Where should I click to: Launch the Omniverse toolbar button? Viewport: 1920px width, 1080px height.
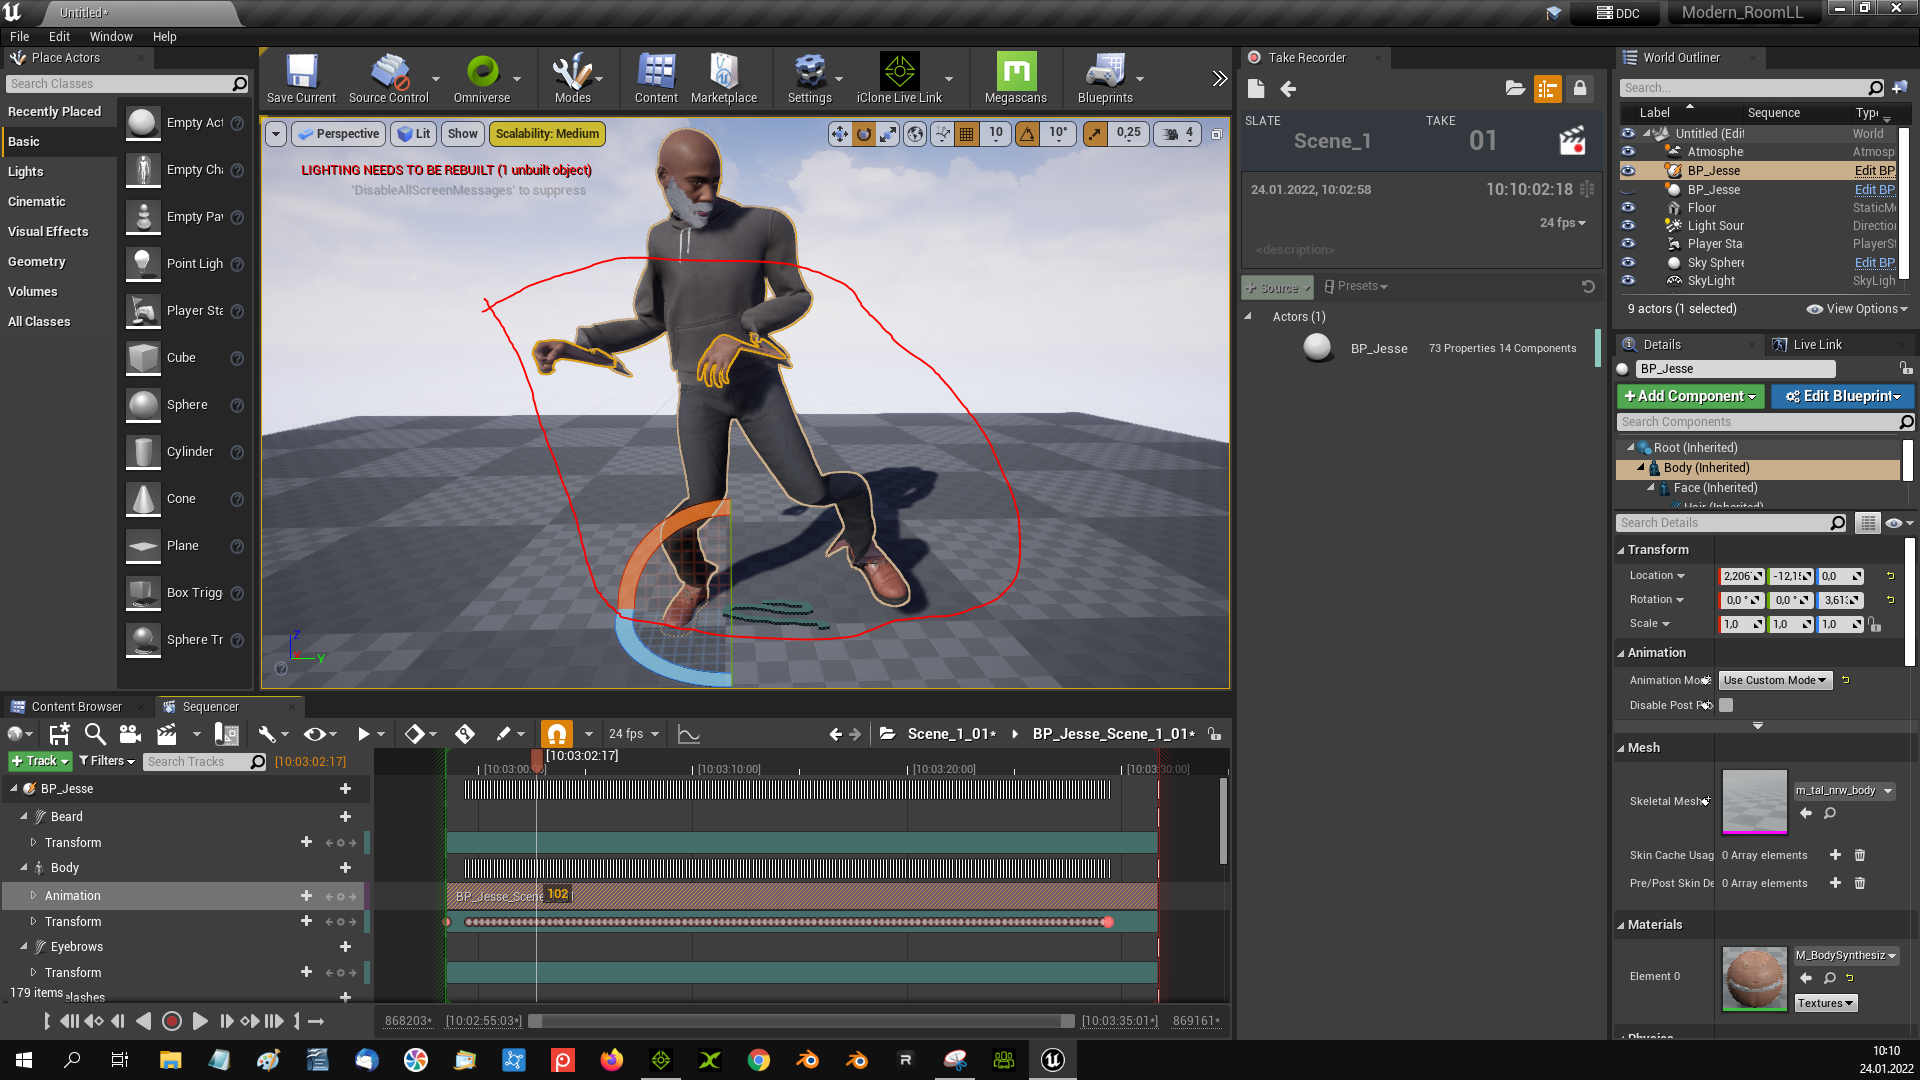click(x=482, y=78)
